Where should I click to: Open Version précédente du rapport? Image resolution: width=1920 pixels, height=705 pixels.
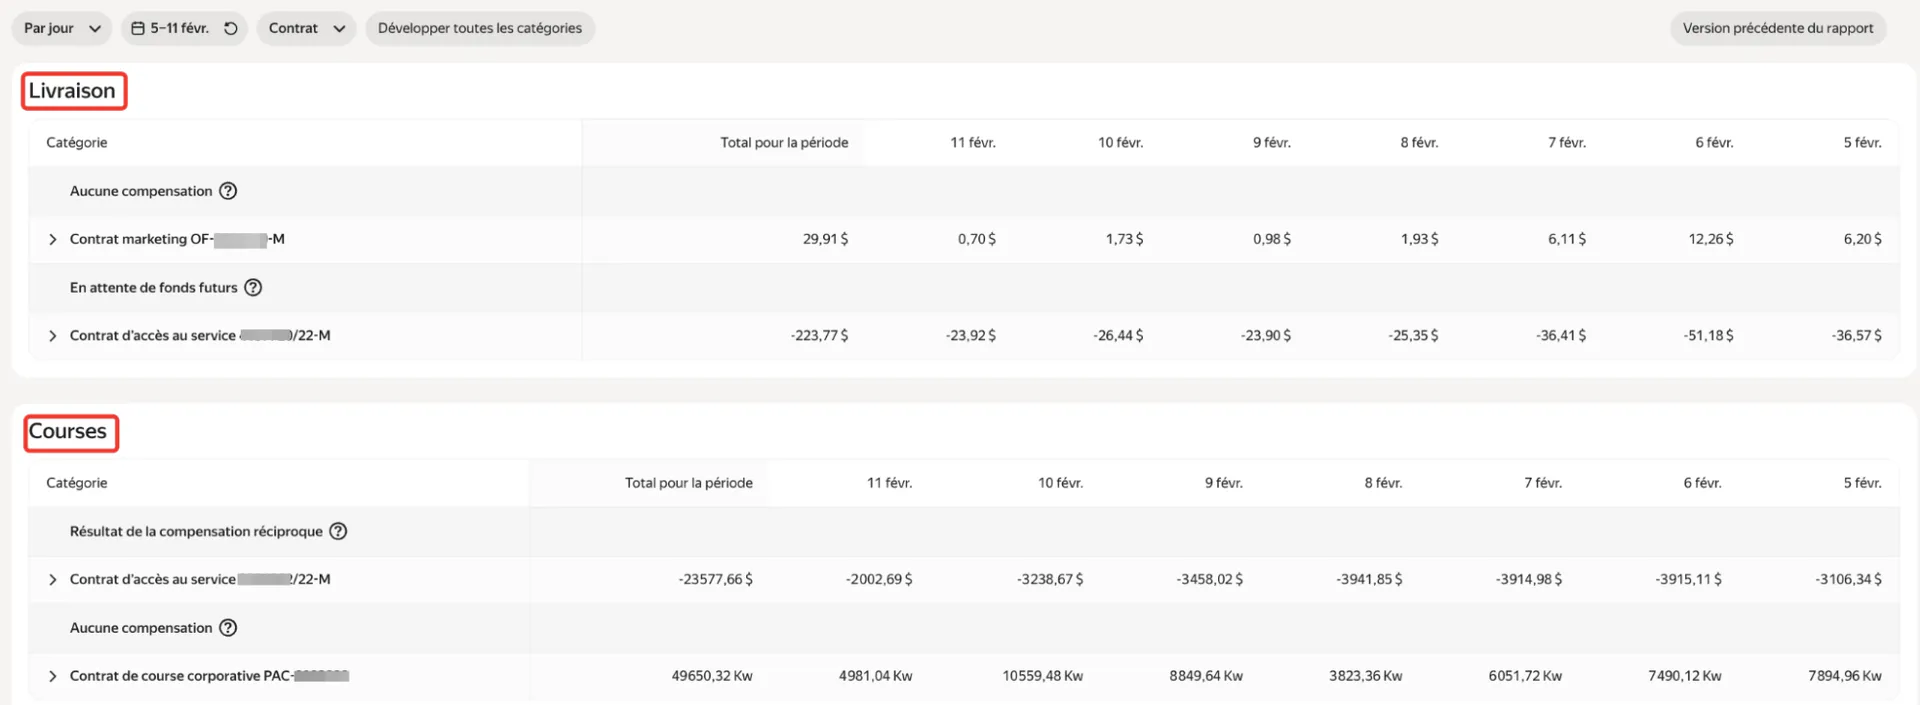coord(1778,28)
